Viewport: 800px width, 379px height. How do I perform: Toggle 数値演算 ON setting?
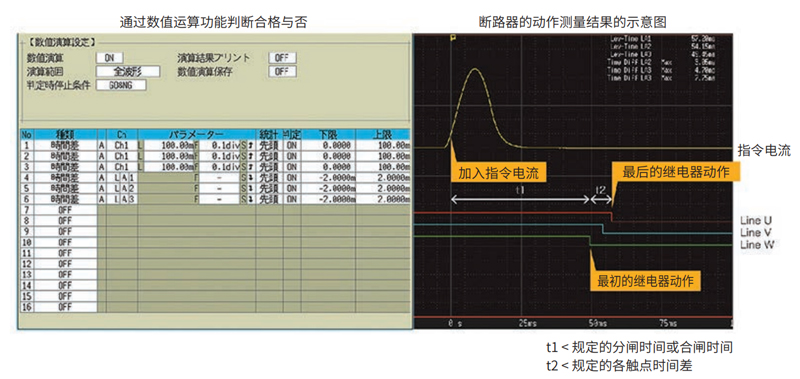point(110,58)
